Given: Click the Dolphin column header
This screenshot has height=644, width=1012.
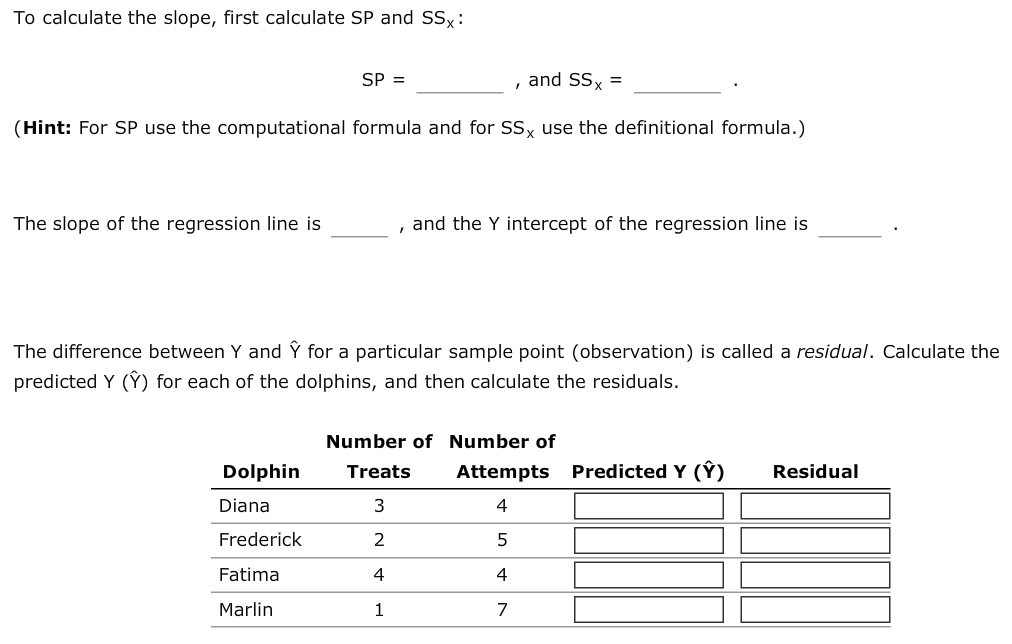Looking at the screenshot, I should click(x=261, y=471).
